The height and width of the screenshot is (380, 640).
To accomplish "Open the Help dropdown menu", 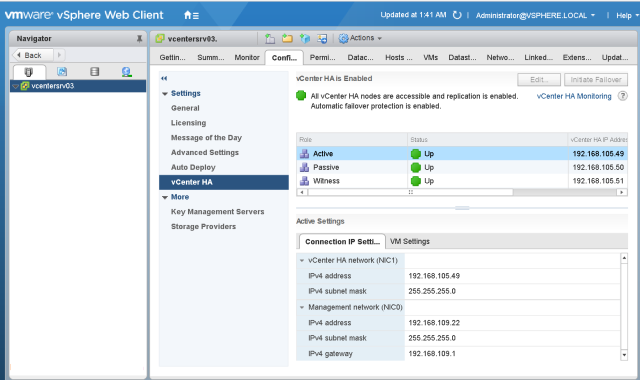I will [627, 16].
